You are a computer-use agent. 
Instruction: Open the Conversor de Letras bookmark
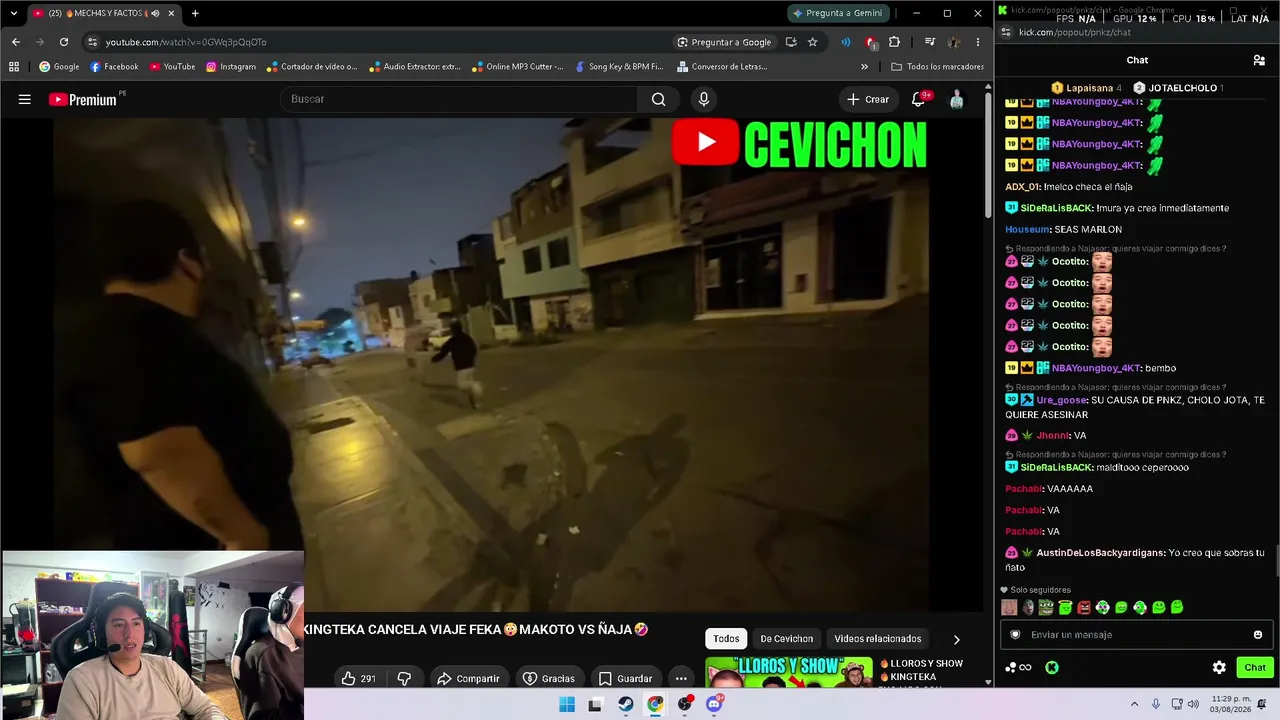click(x=722, y=67)
